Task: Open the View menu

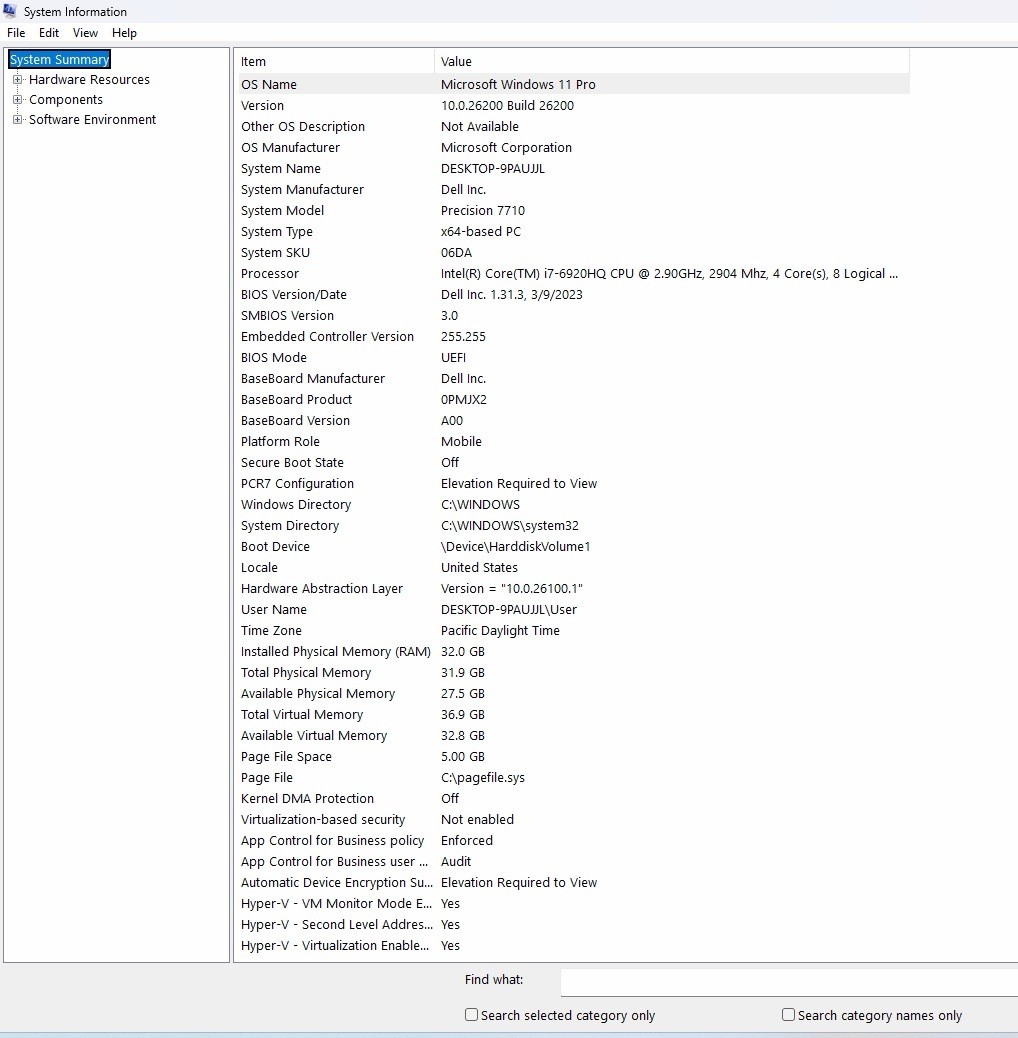Action: coord(85,33)
